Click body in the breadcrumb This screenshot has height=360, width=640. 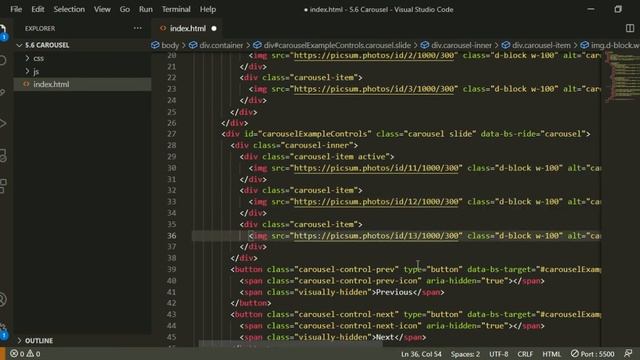pos(165,45)
